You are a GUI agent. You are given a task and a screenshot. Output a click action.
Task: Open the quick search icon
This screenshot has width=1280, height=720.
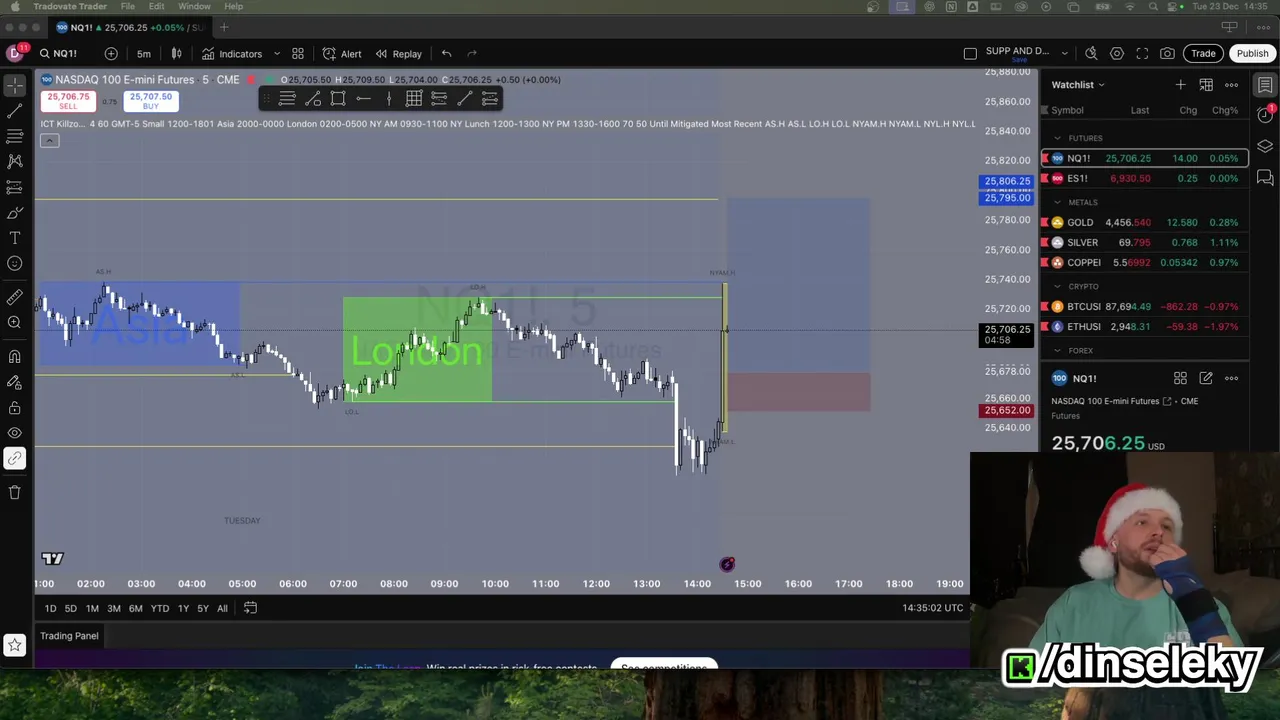[x=1091, y=54]
